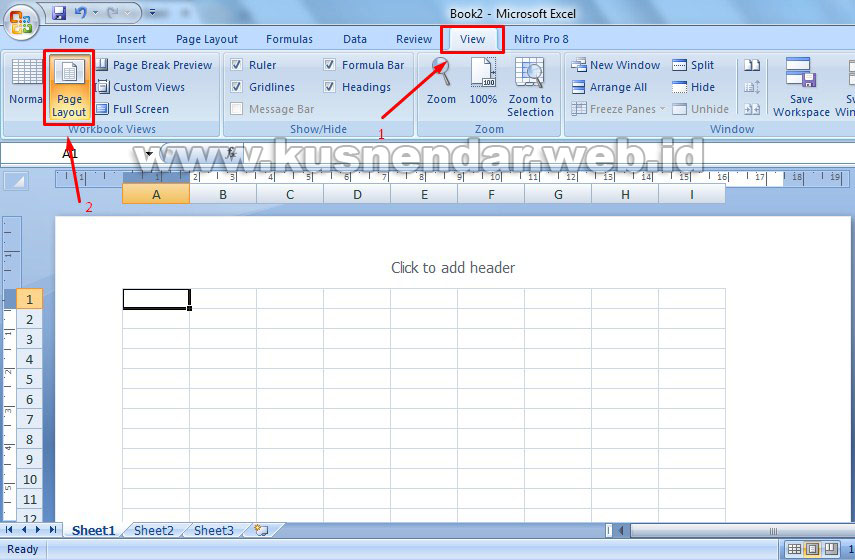This screenshot has height=560, width=855.
Task: Switch to Sheet2 tab
Action: tap(154, 531)
